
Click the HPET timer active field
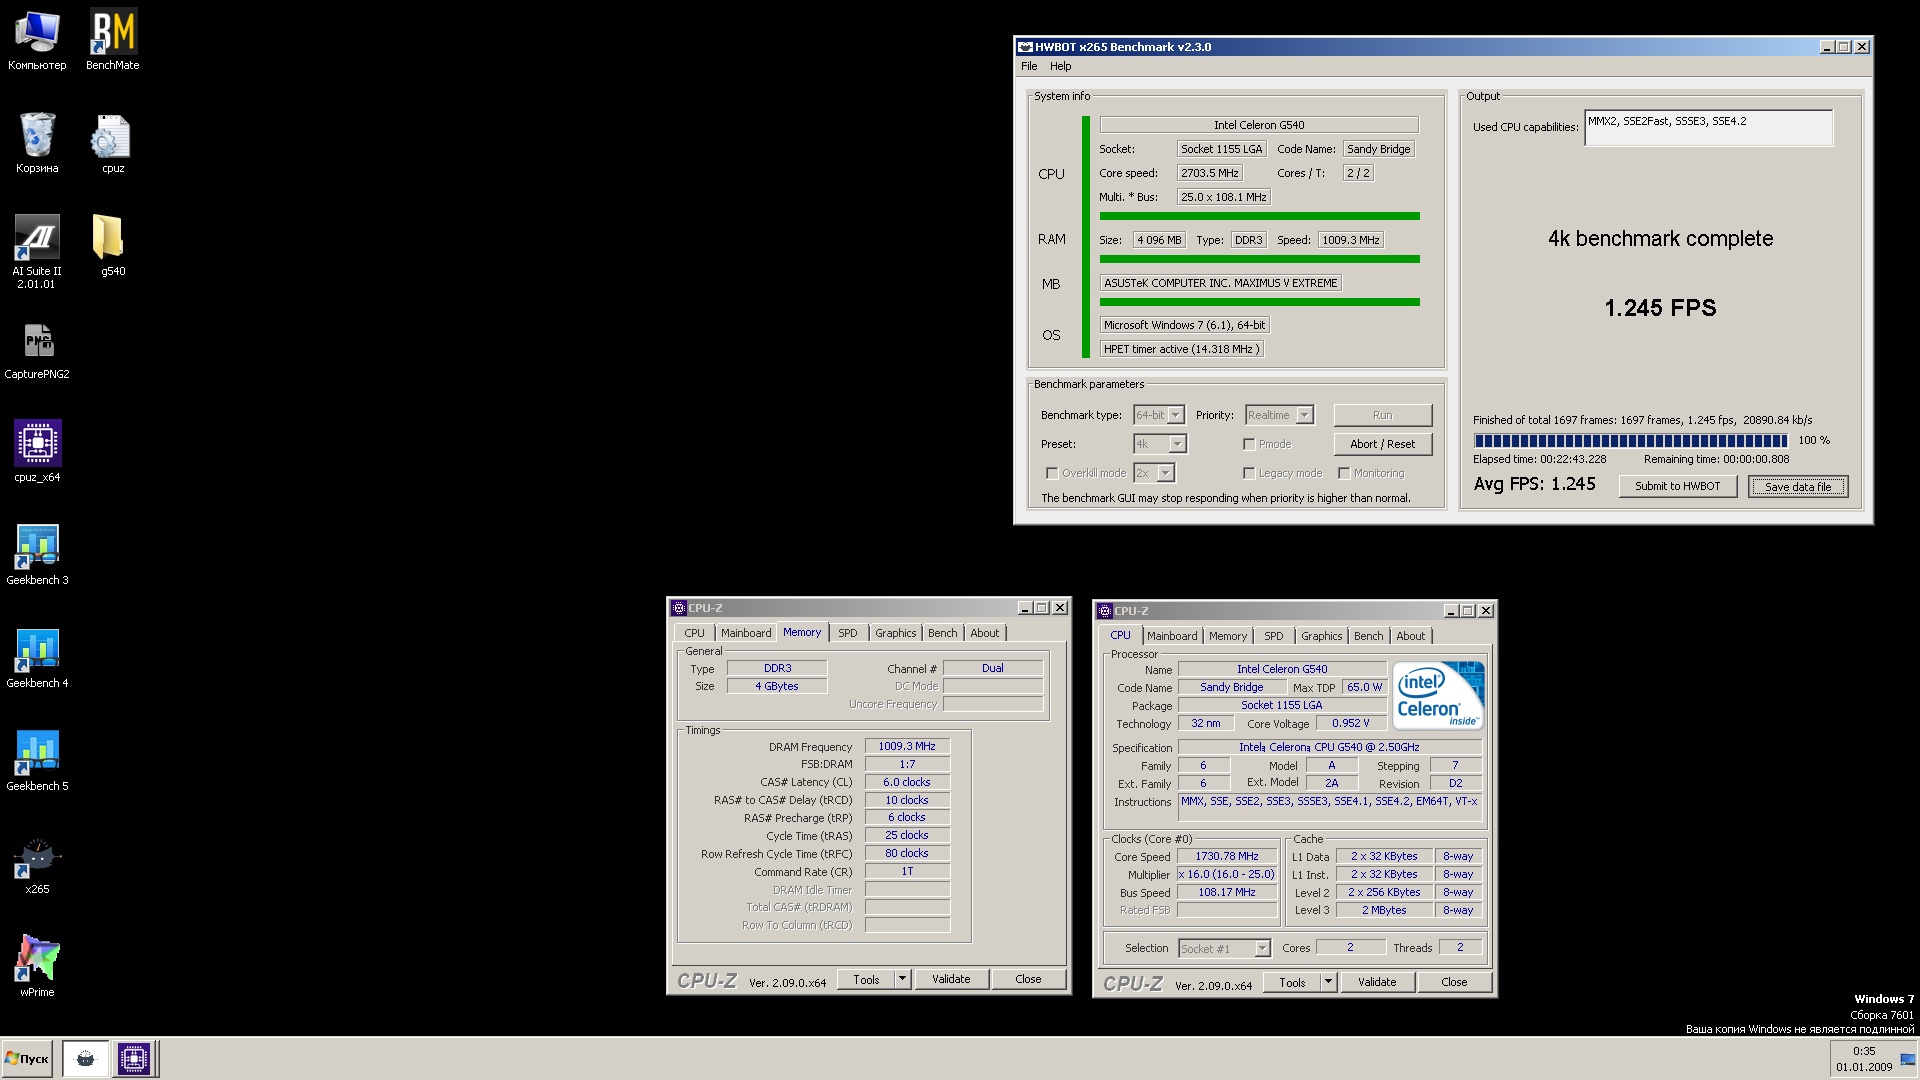[x=1181, y=349]
